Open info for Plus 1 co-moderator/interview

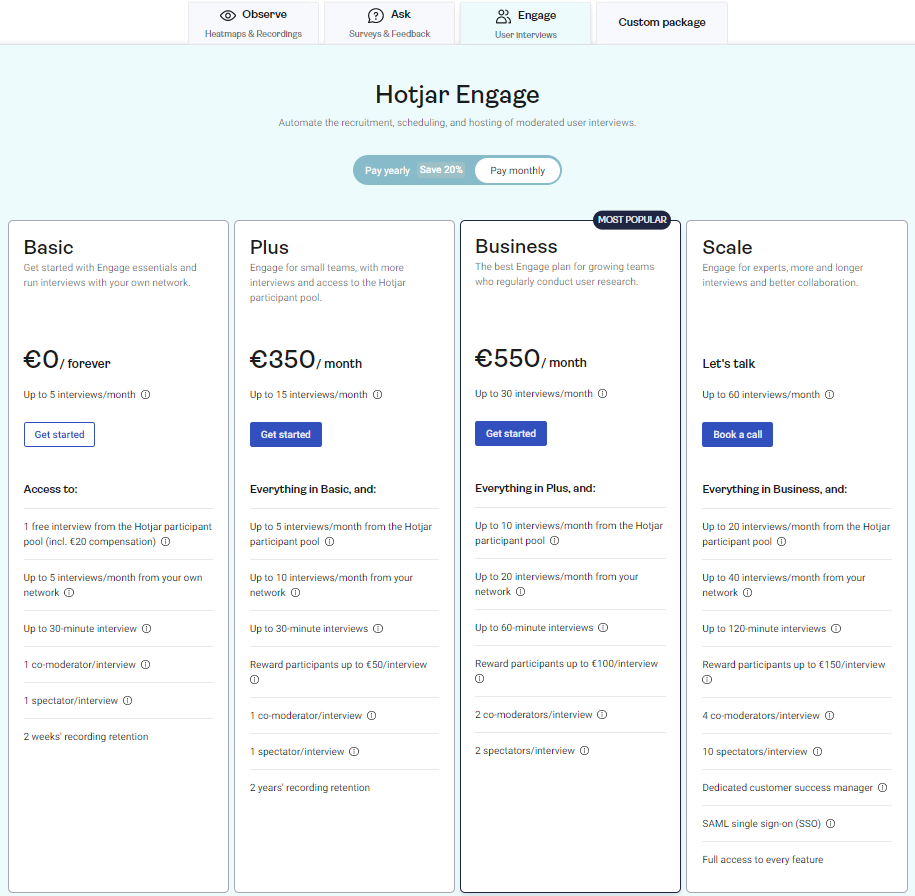372,716
